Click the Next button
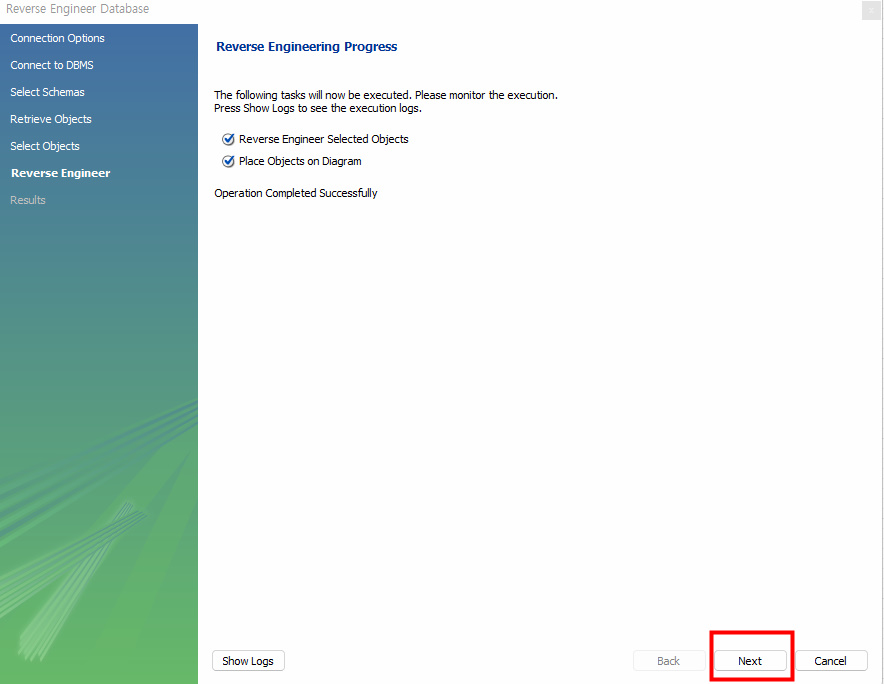This screenshot has height=684, width=884. click(x=750, y=661)
